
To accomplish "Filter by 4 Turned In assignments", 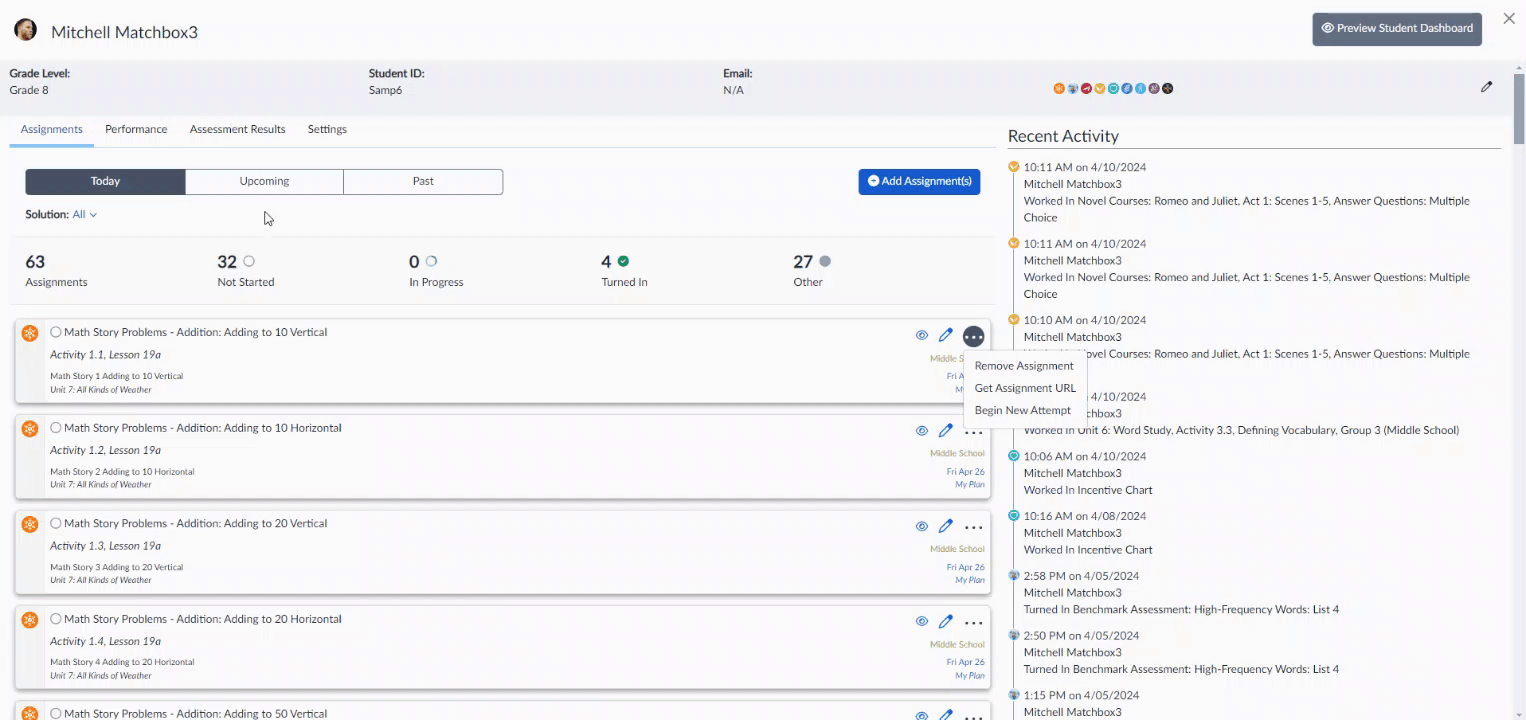I will (624, 270).
